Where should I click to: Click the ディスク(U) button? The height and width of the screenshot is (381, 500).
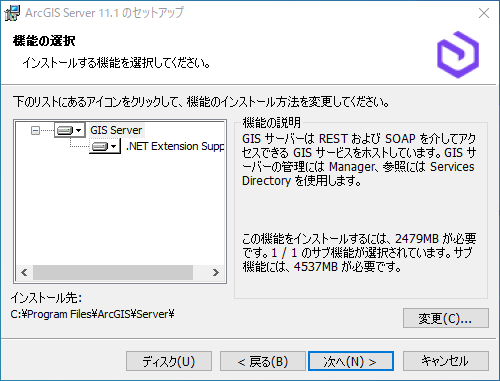click(169, 361)
